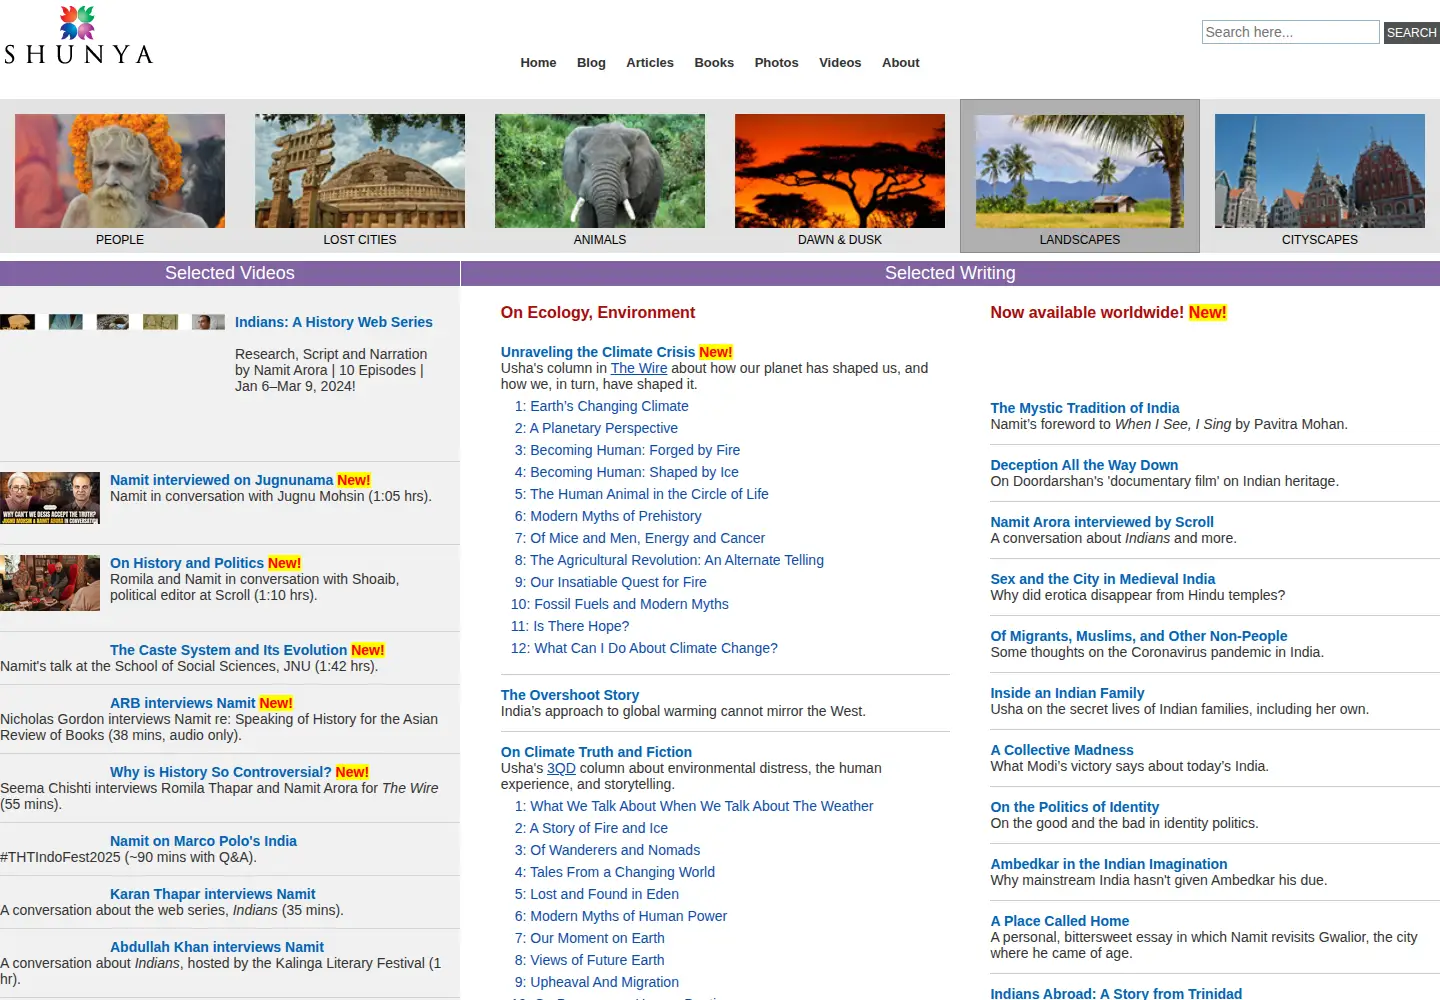Open Indians: A History Web Series link
Viewport: 1440px width, 1000px height.
(334, 322)
